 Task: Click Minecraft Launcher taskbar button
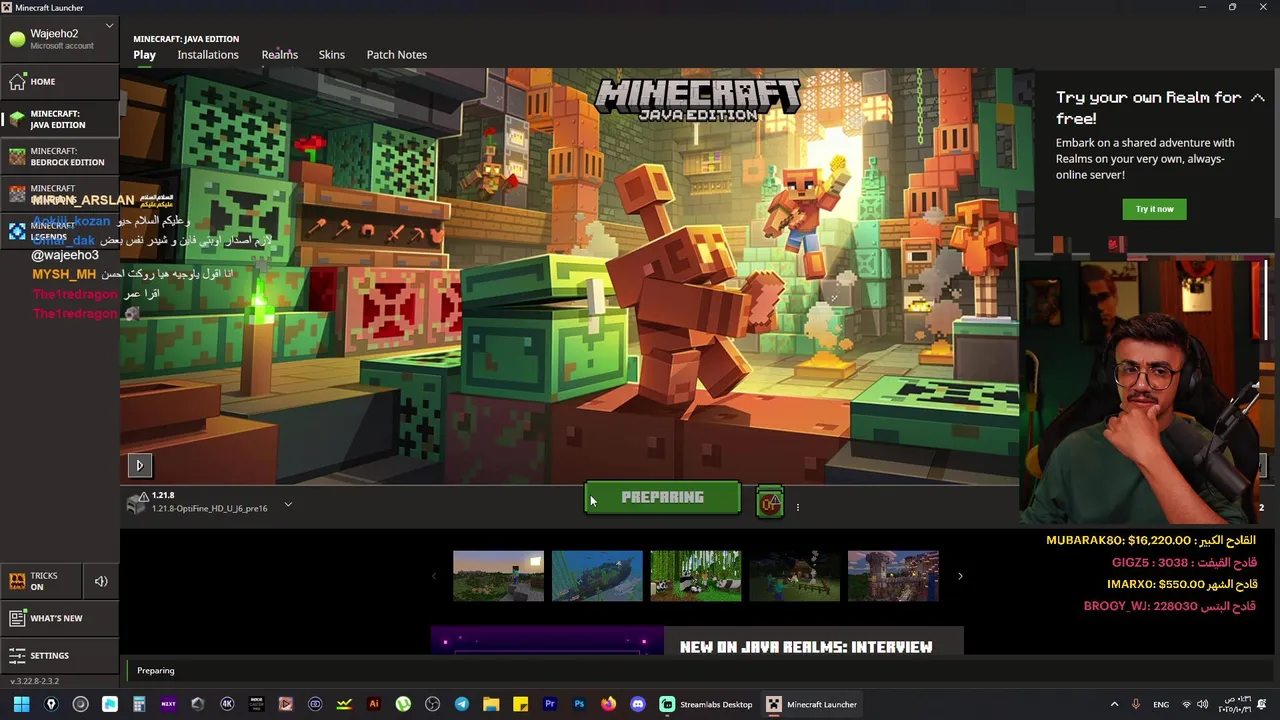coord(812,704)
